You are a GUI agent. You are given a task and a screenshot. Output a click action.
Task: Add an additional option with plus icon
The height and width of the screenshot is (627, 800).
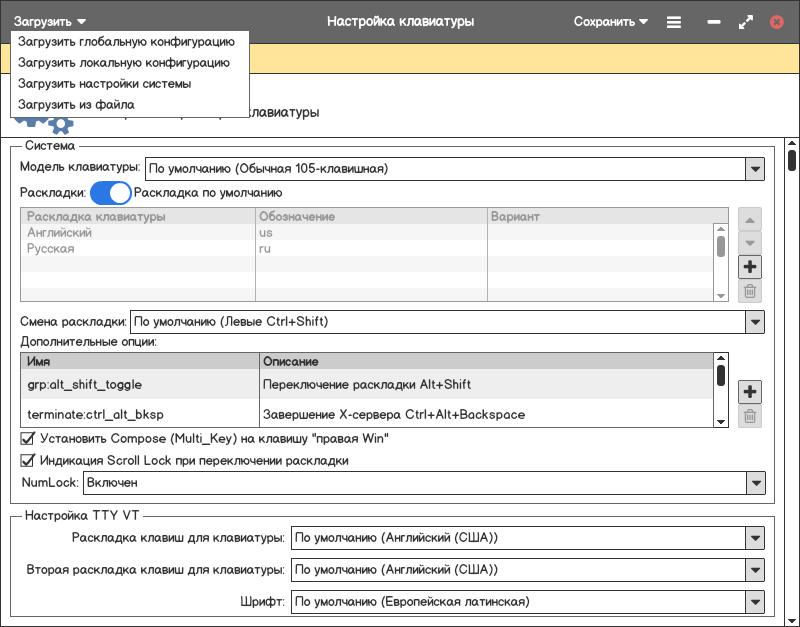click(750, 391)
